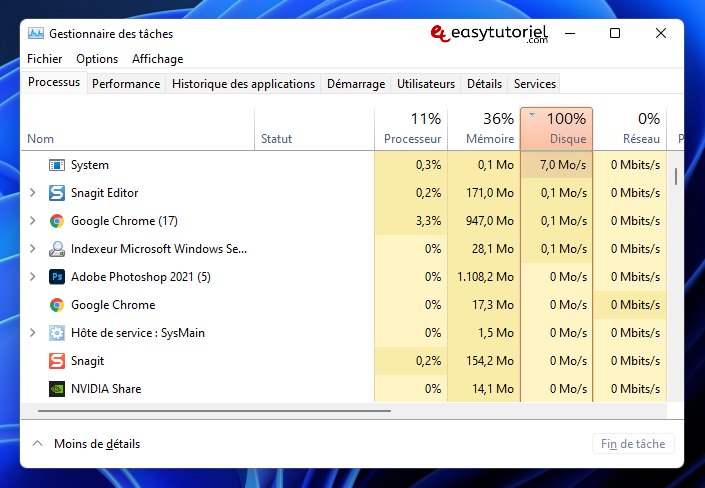Image resolution: width=705 pixels, height=488 pixels.
Task: Click the vertical scrollbar thumb
Action: click(676, 176)
